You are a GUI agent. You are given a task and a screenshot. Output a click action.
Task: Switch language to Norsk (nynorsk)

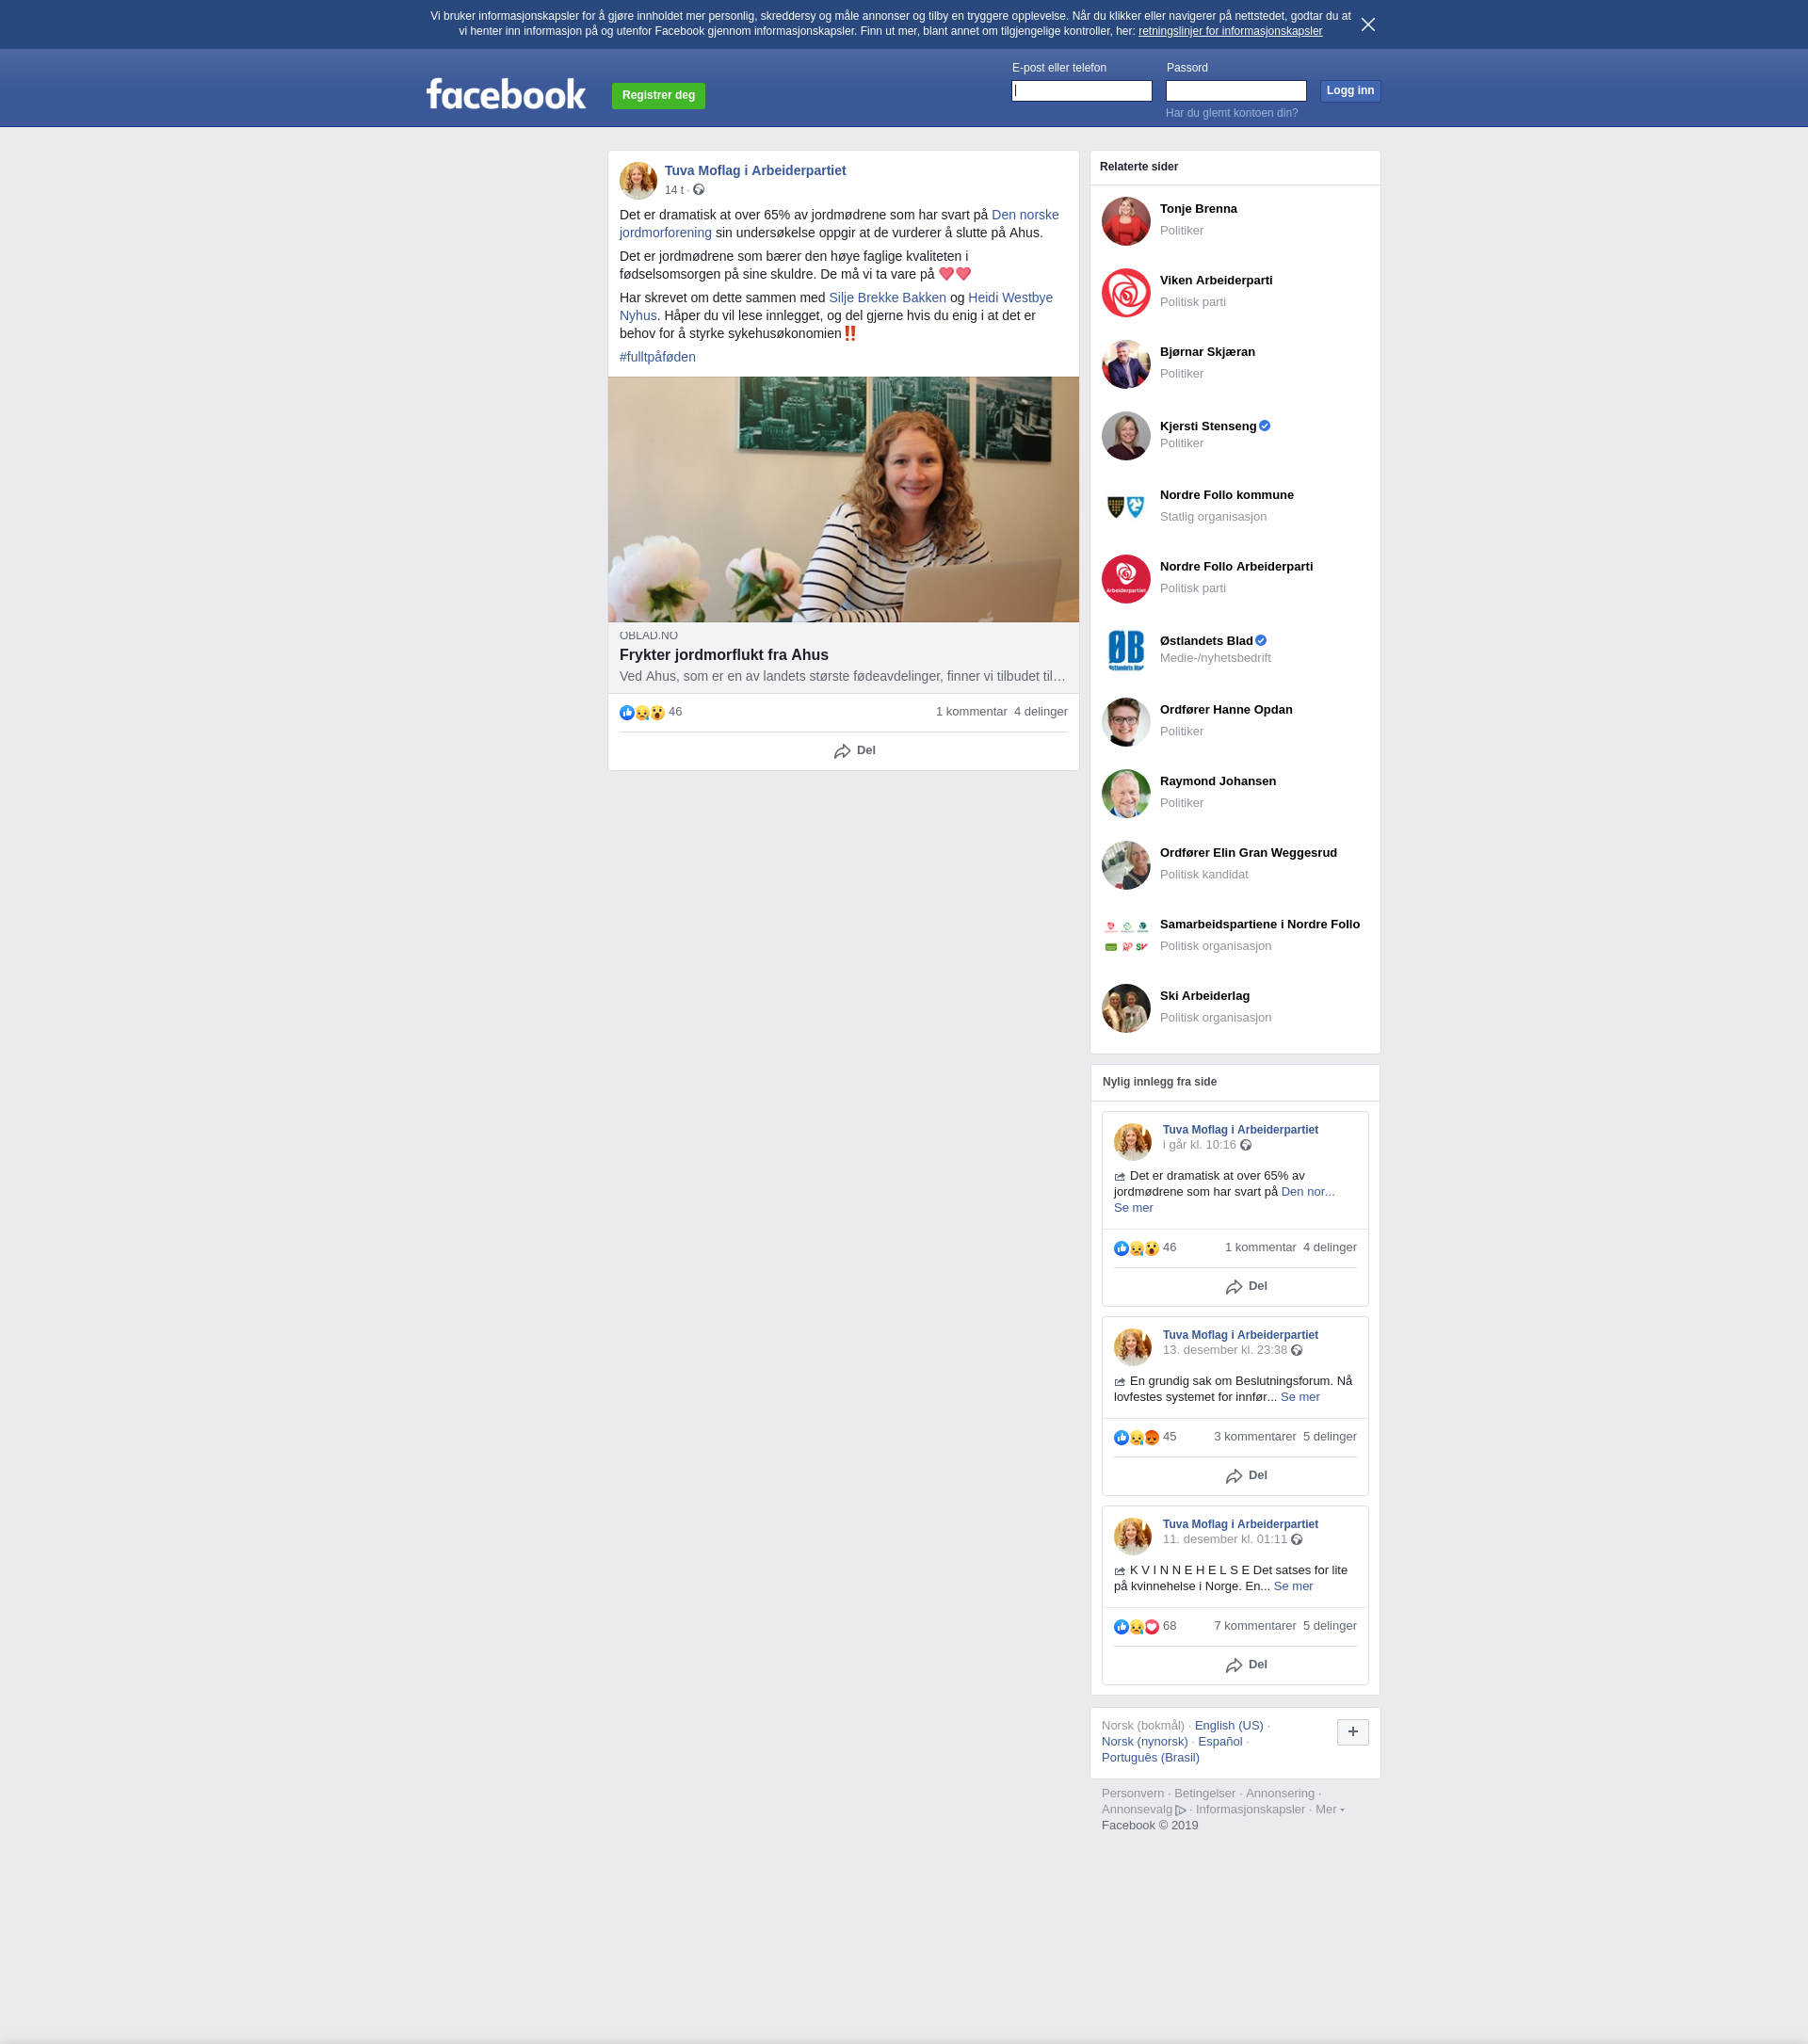[x=1144, y=1742]
